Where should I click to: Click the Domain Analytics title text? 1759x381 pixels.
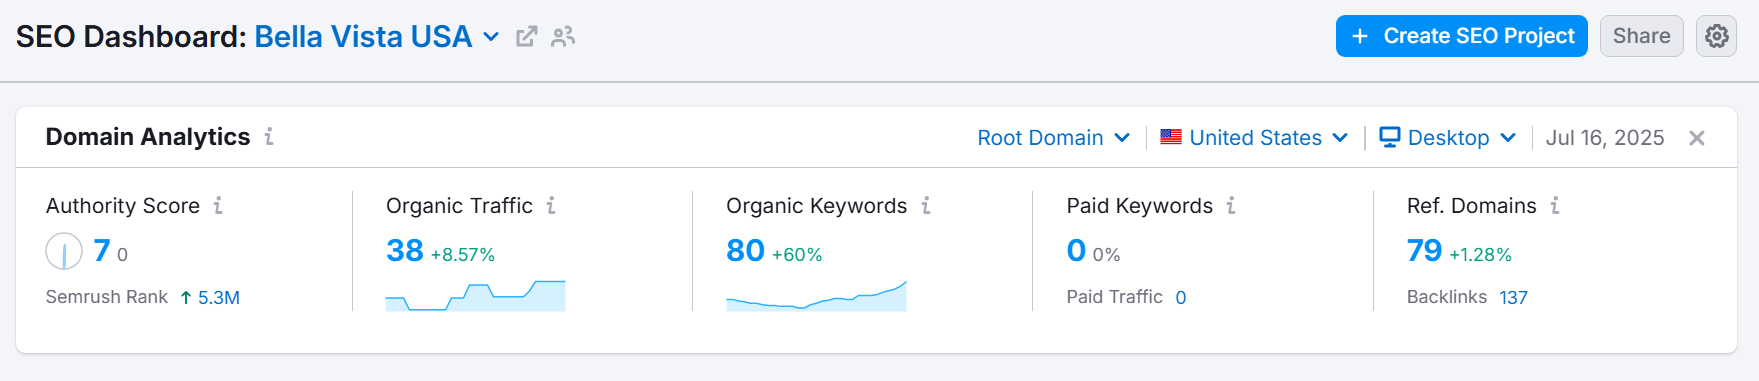coord(148,137)
